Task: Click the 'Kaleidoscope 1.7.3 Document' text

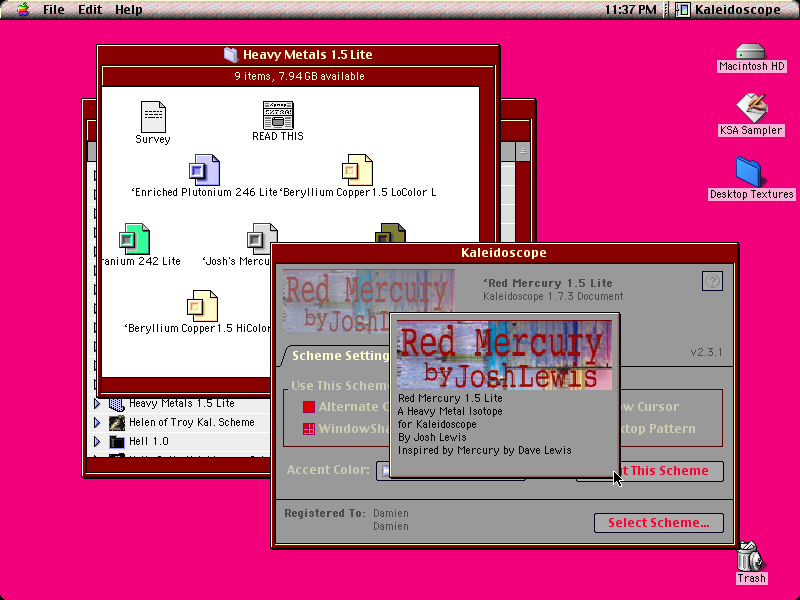Action: point(553,296)
